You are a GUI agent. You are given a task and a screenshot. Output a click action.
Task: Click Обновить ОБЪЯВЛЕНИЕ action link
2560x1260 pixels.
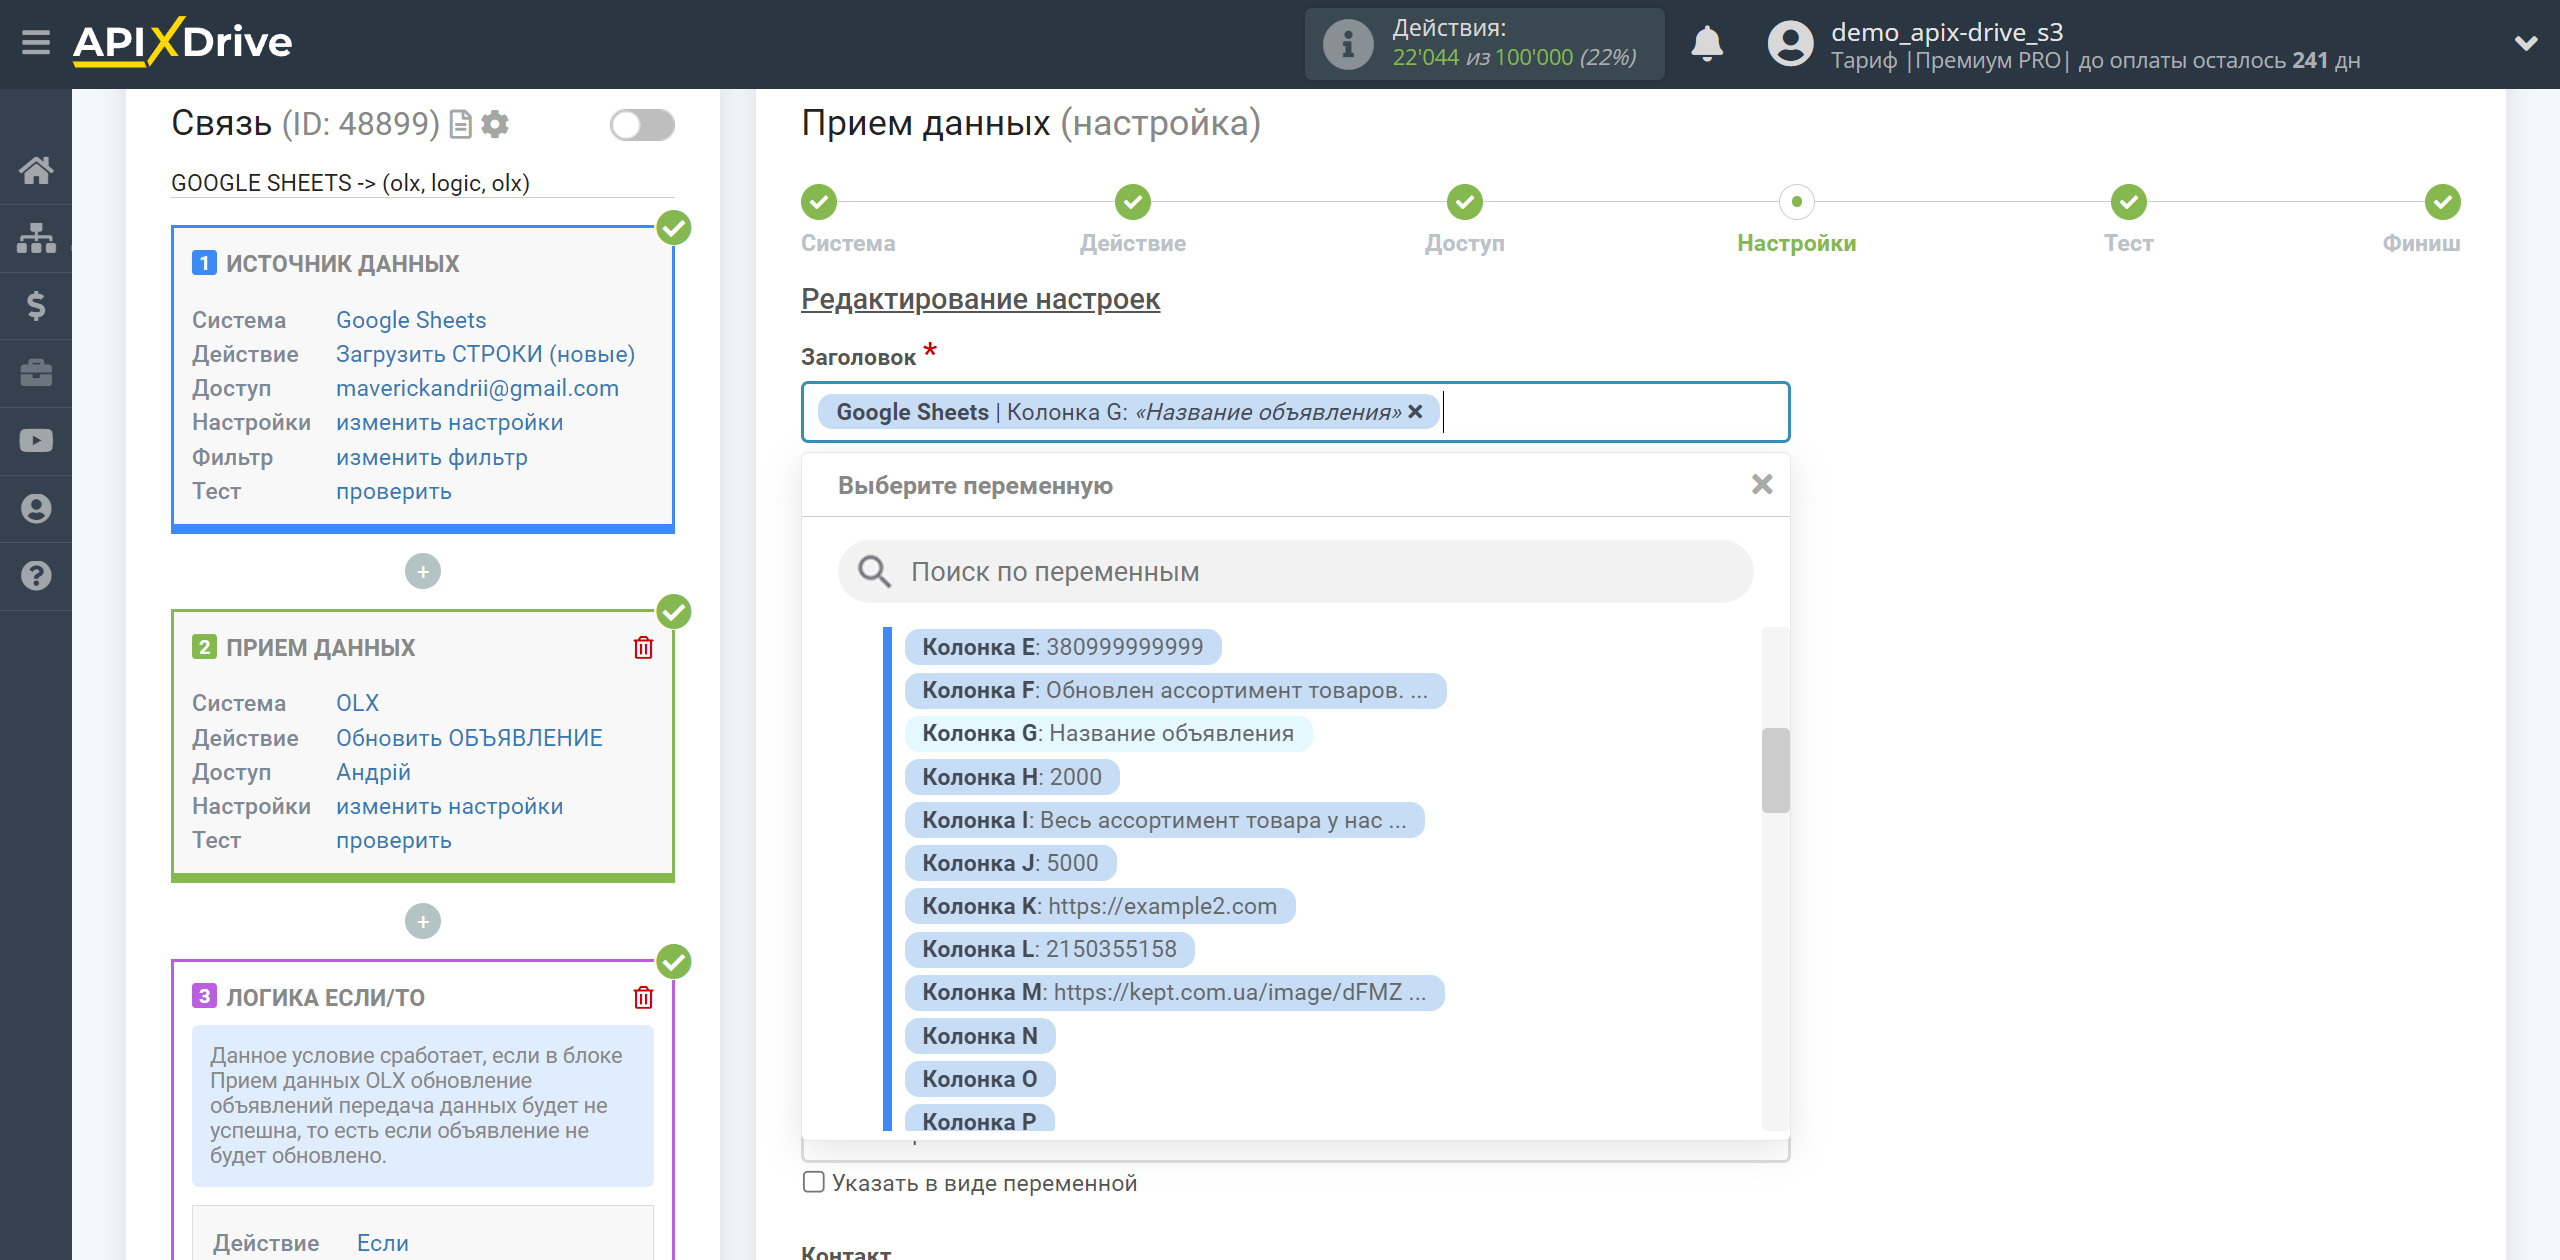coord(469,738)
